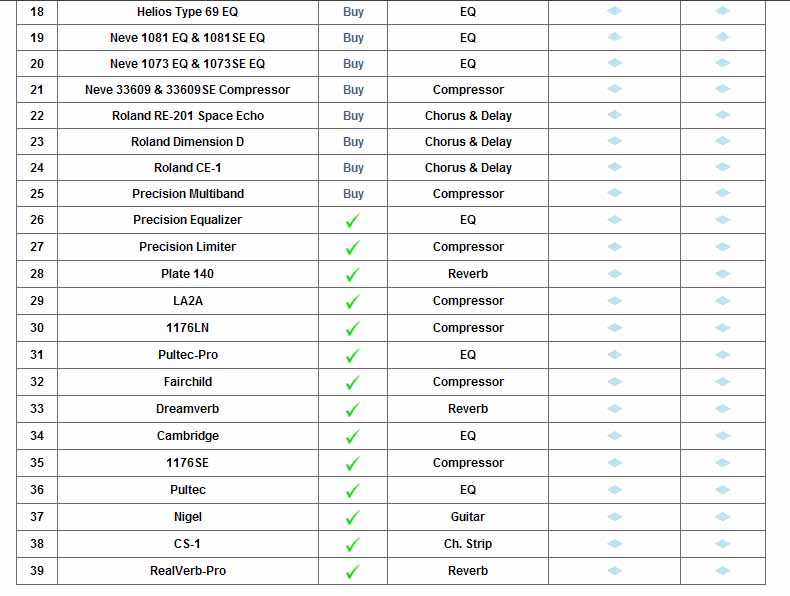The width and height of the screenshot is (790, 596).
Task: Click the first diamond icon in the Neve 1081 row
Action: tap(614, 37)
